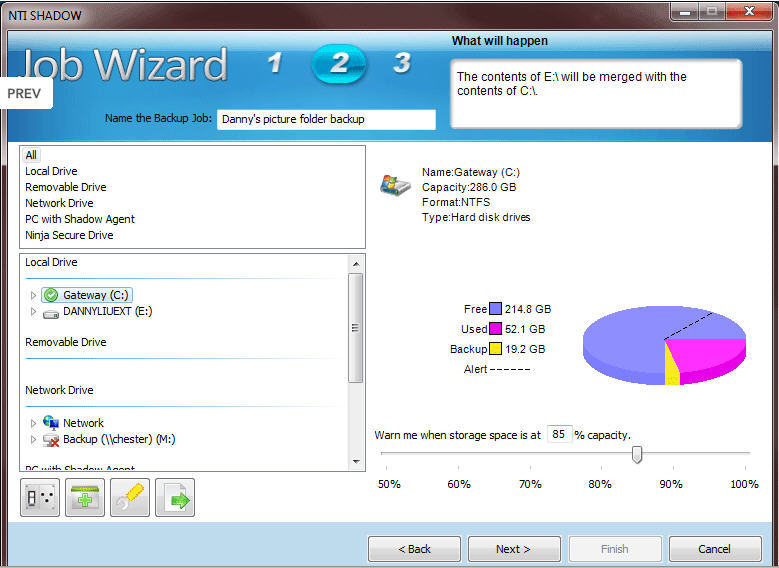Click the backup job name field
779x568 pixels.
[326, 119]
